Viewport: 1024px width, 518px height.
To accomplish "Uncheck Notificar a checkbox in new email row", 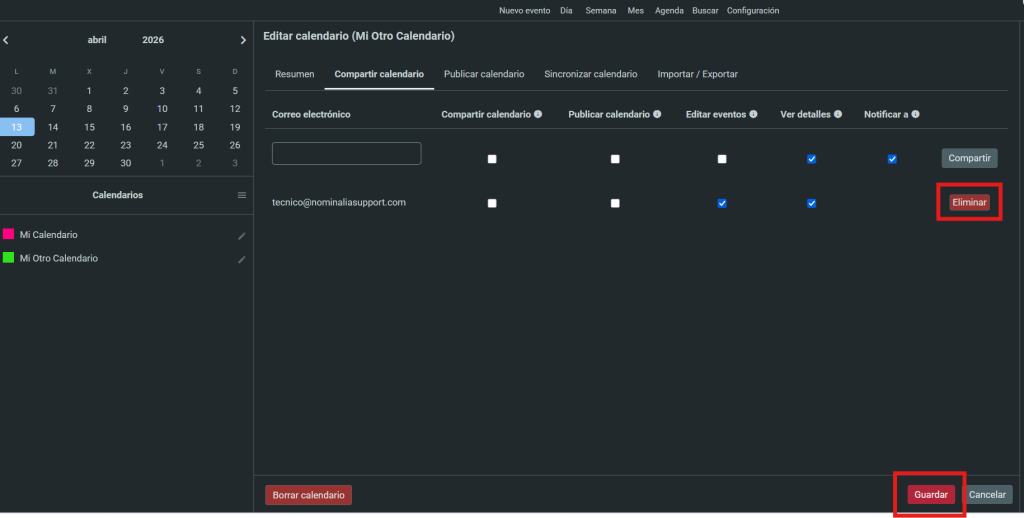I will [892, 158].
